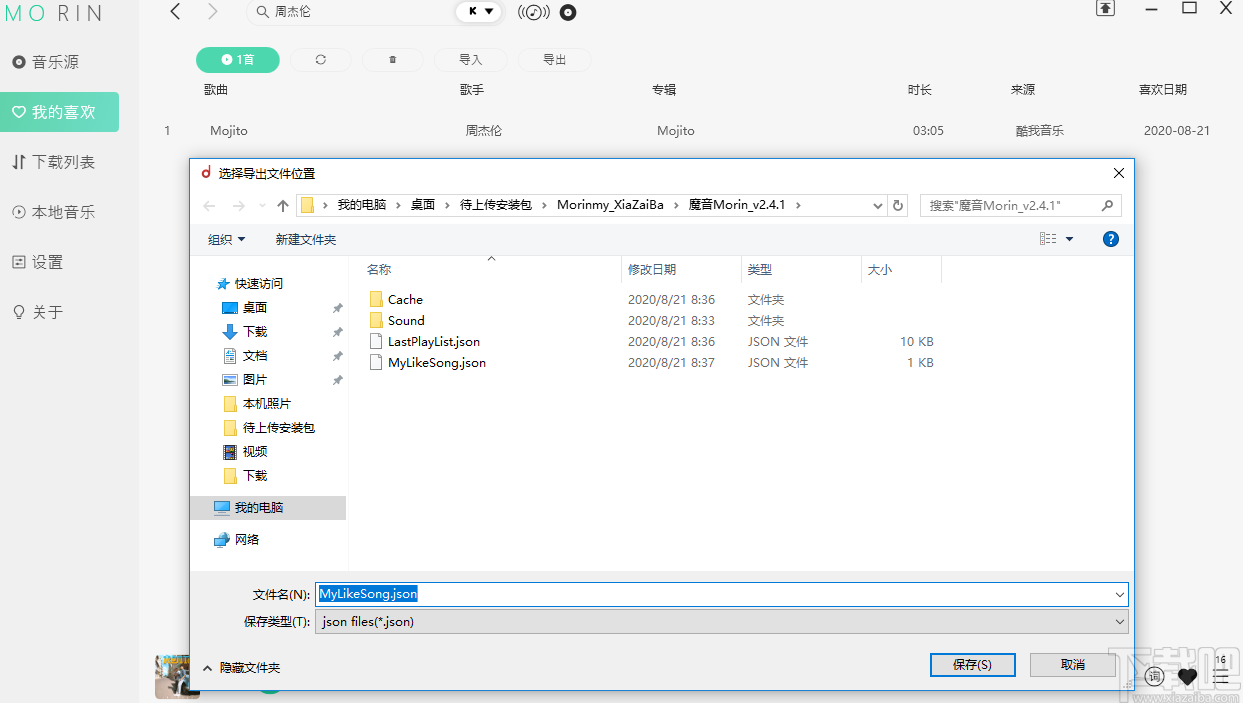This screenshot has height=703, width=1243.
Task: Open the 组织 dropdown menu
Action: coord(226,240)
